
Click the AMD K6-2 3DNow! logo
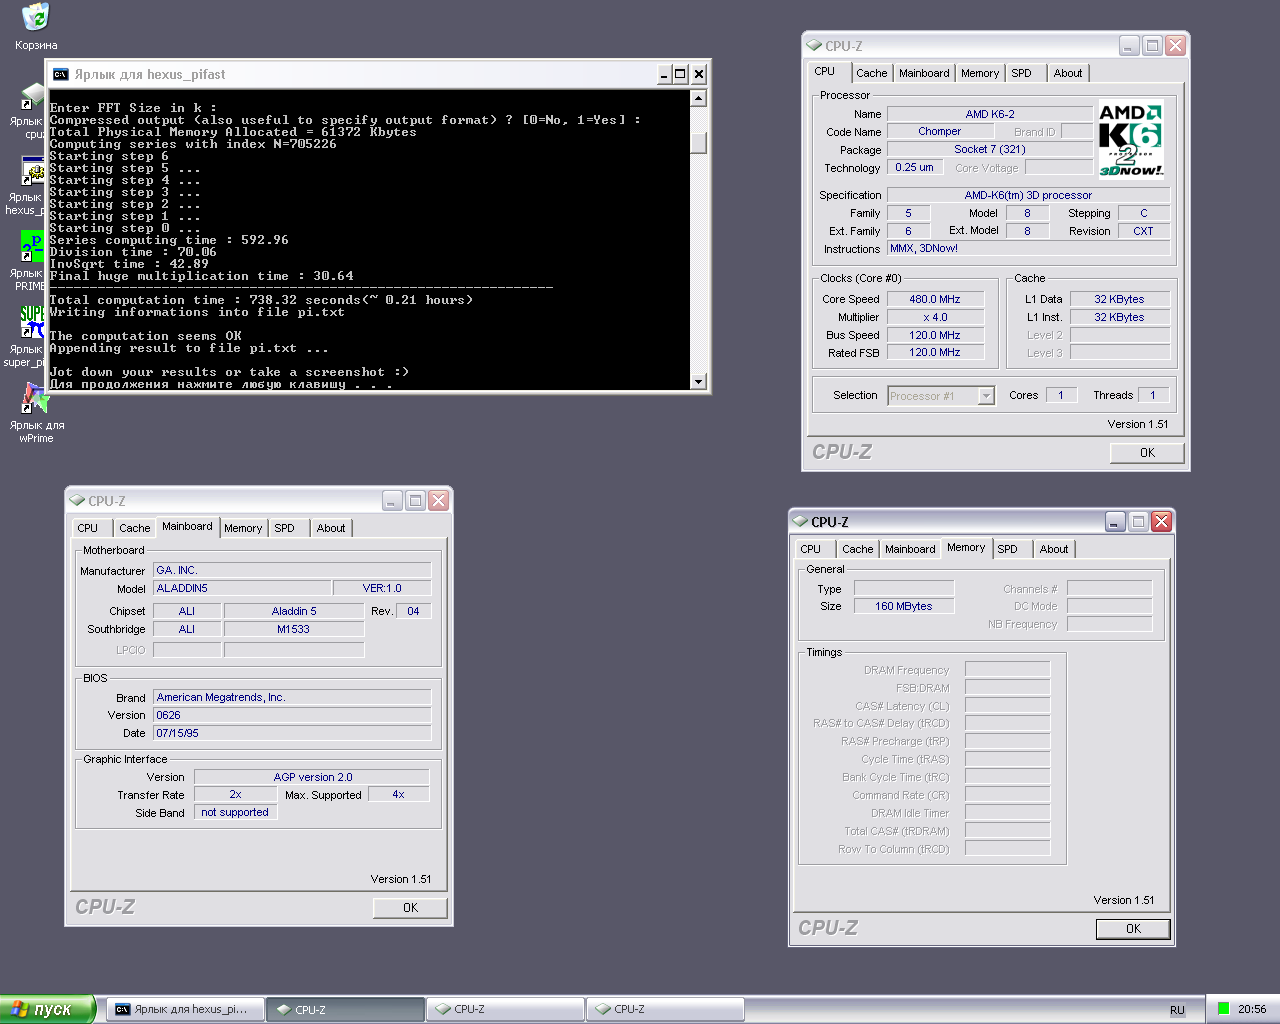(x=1131, y=139)
